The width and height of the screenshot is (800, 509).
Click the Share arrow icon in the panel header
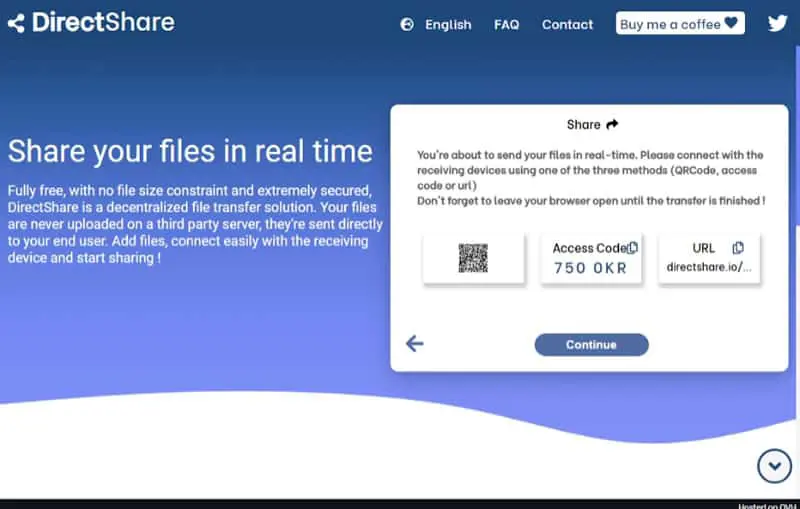pos(612,124)
